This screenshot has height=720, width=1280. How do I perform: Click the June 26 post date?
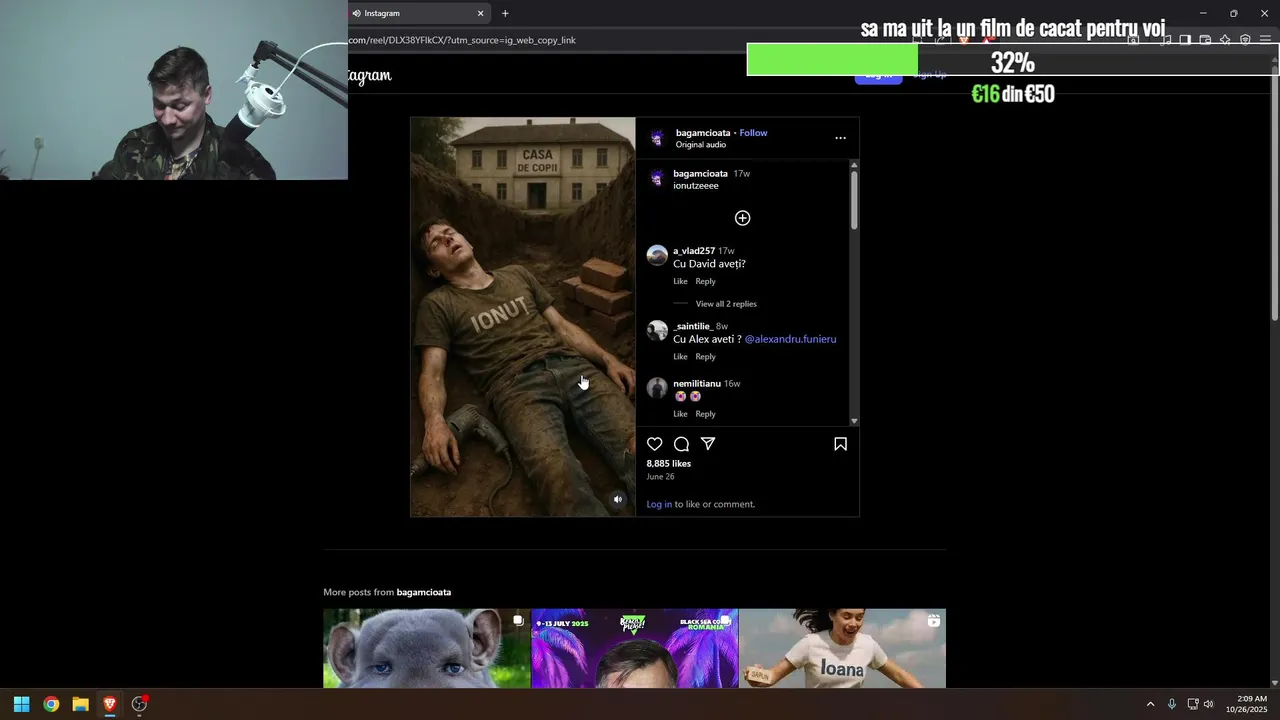pyautogui.click(x=660, y=477)
